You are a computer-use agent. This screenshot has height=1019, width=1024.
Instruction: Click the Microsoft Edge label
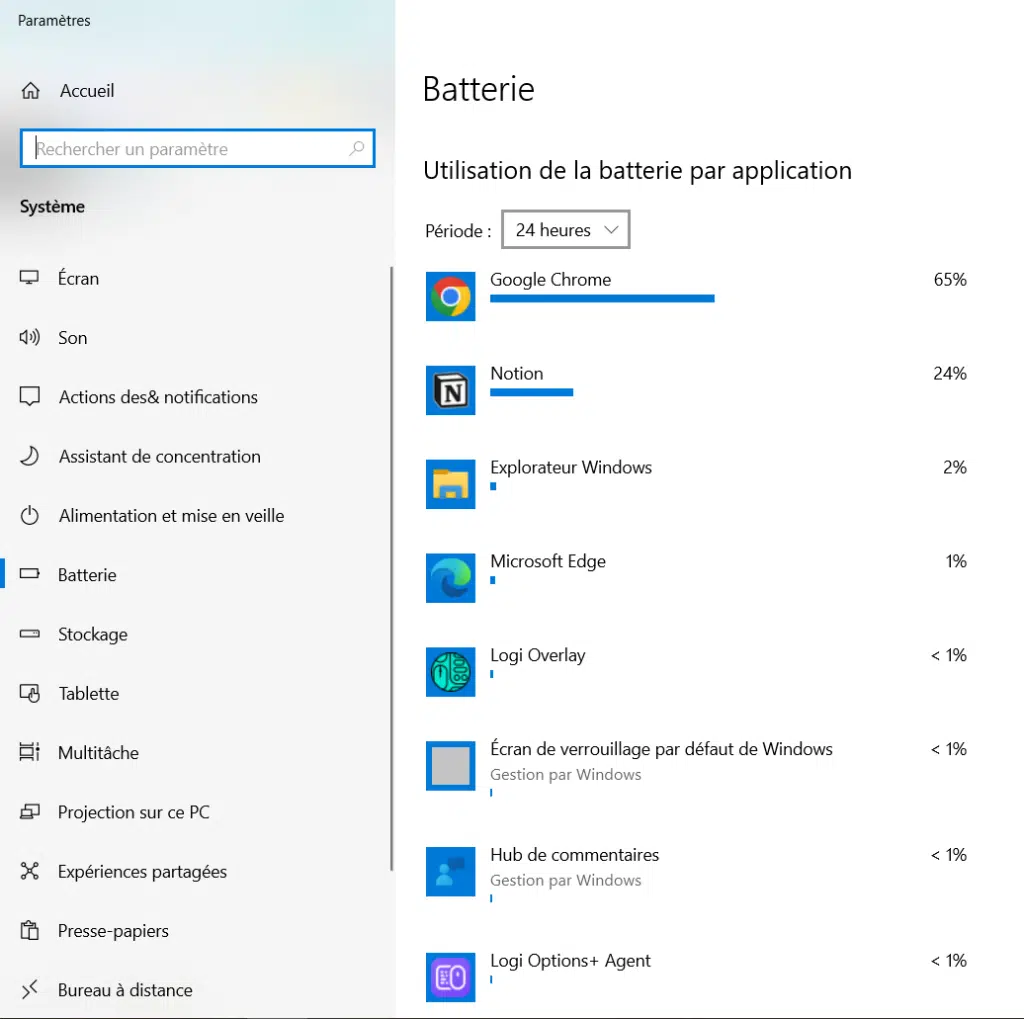coord(548,561)
